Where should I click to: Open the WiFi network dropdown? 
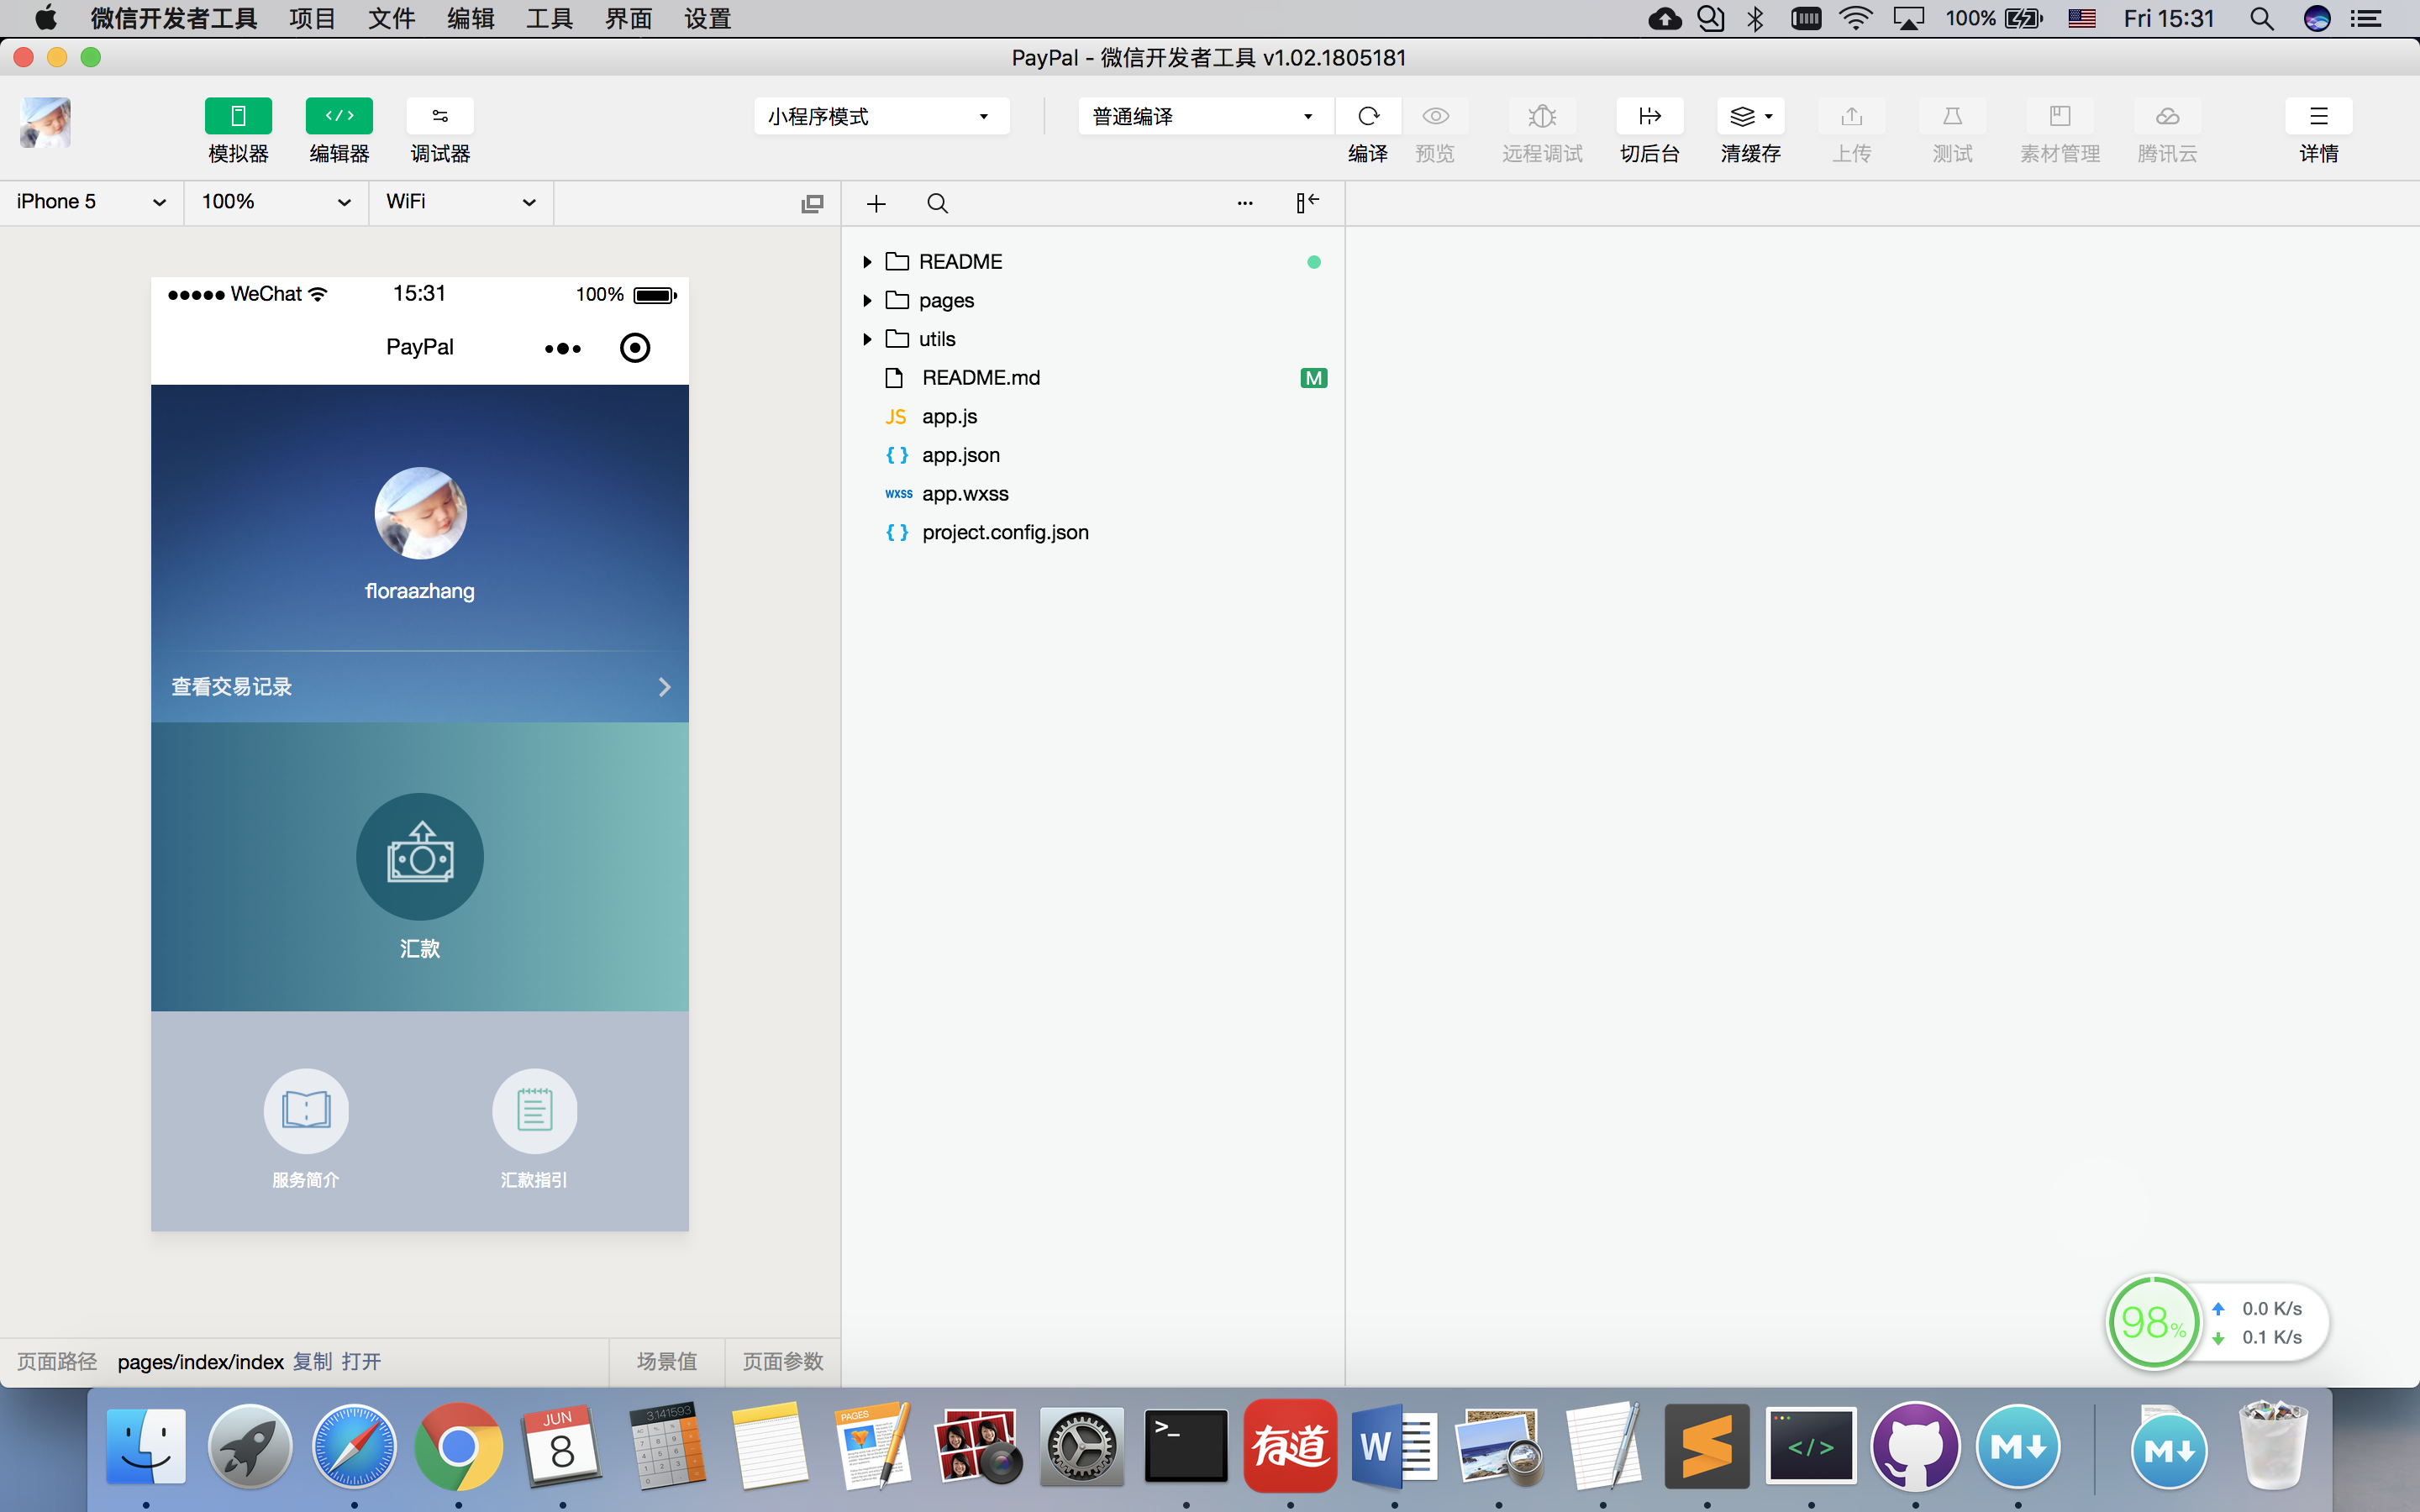pos(461,202)
